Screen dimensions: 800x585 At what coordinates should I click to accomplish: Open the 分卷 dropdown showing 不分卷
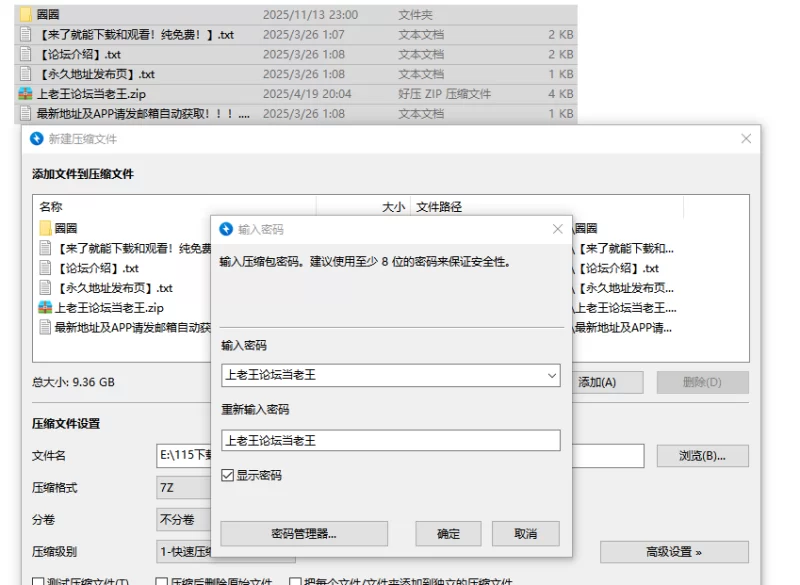pos(183,520)
